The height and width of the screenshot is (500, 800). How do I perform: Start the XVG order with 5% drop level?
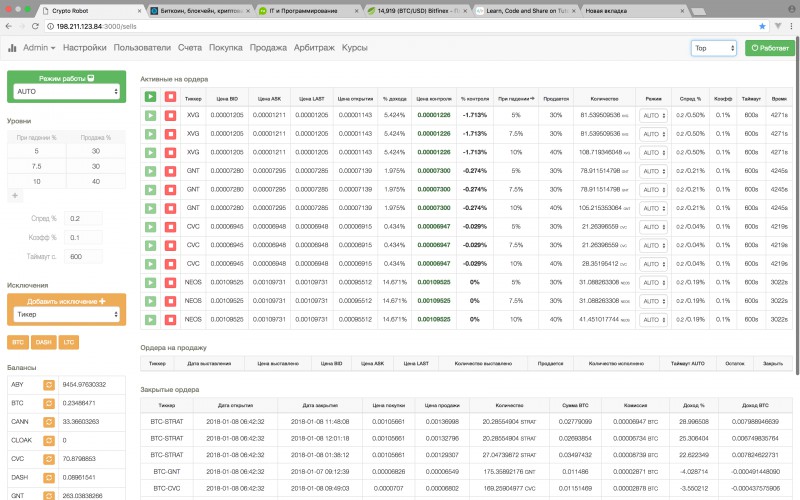(x=150, y=115)
